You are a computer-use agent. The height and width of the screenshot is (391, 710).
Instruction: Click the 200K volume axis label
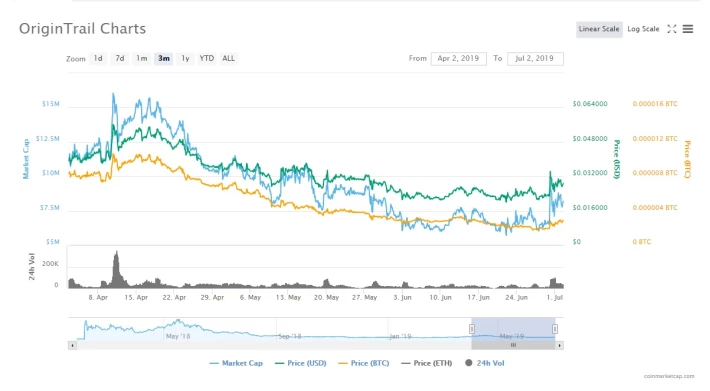tap(50, 264)
